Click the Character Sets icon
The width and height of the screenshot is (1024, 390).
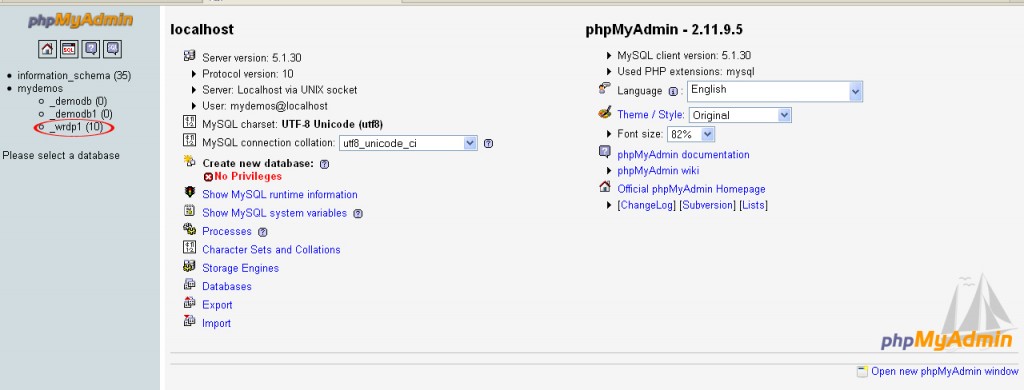tap(189, 248)
